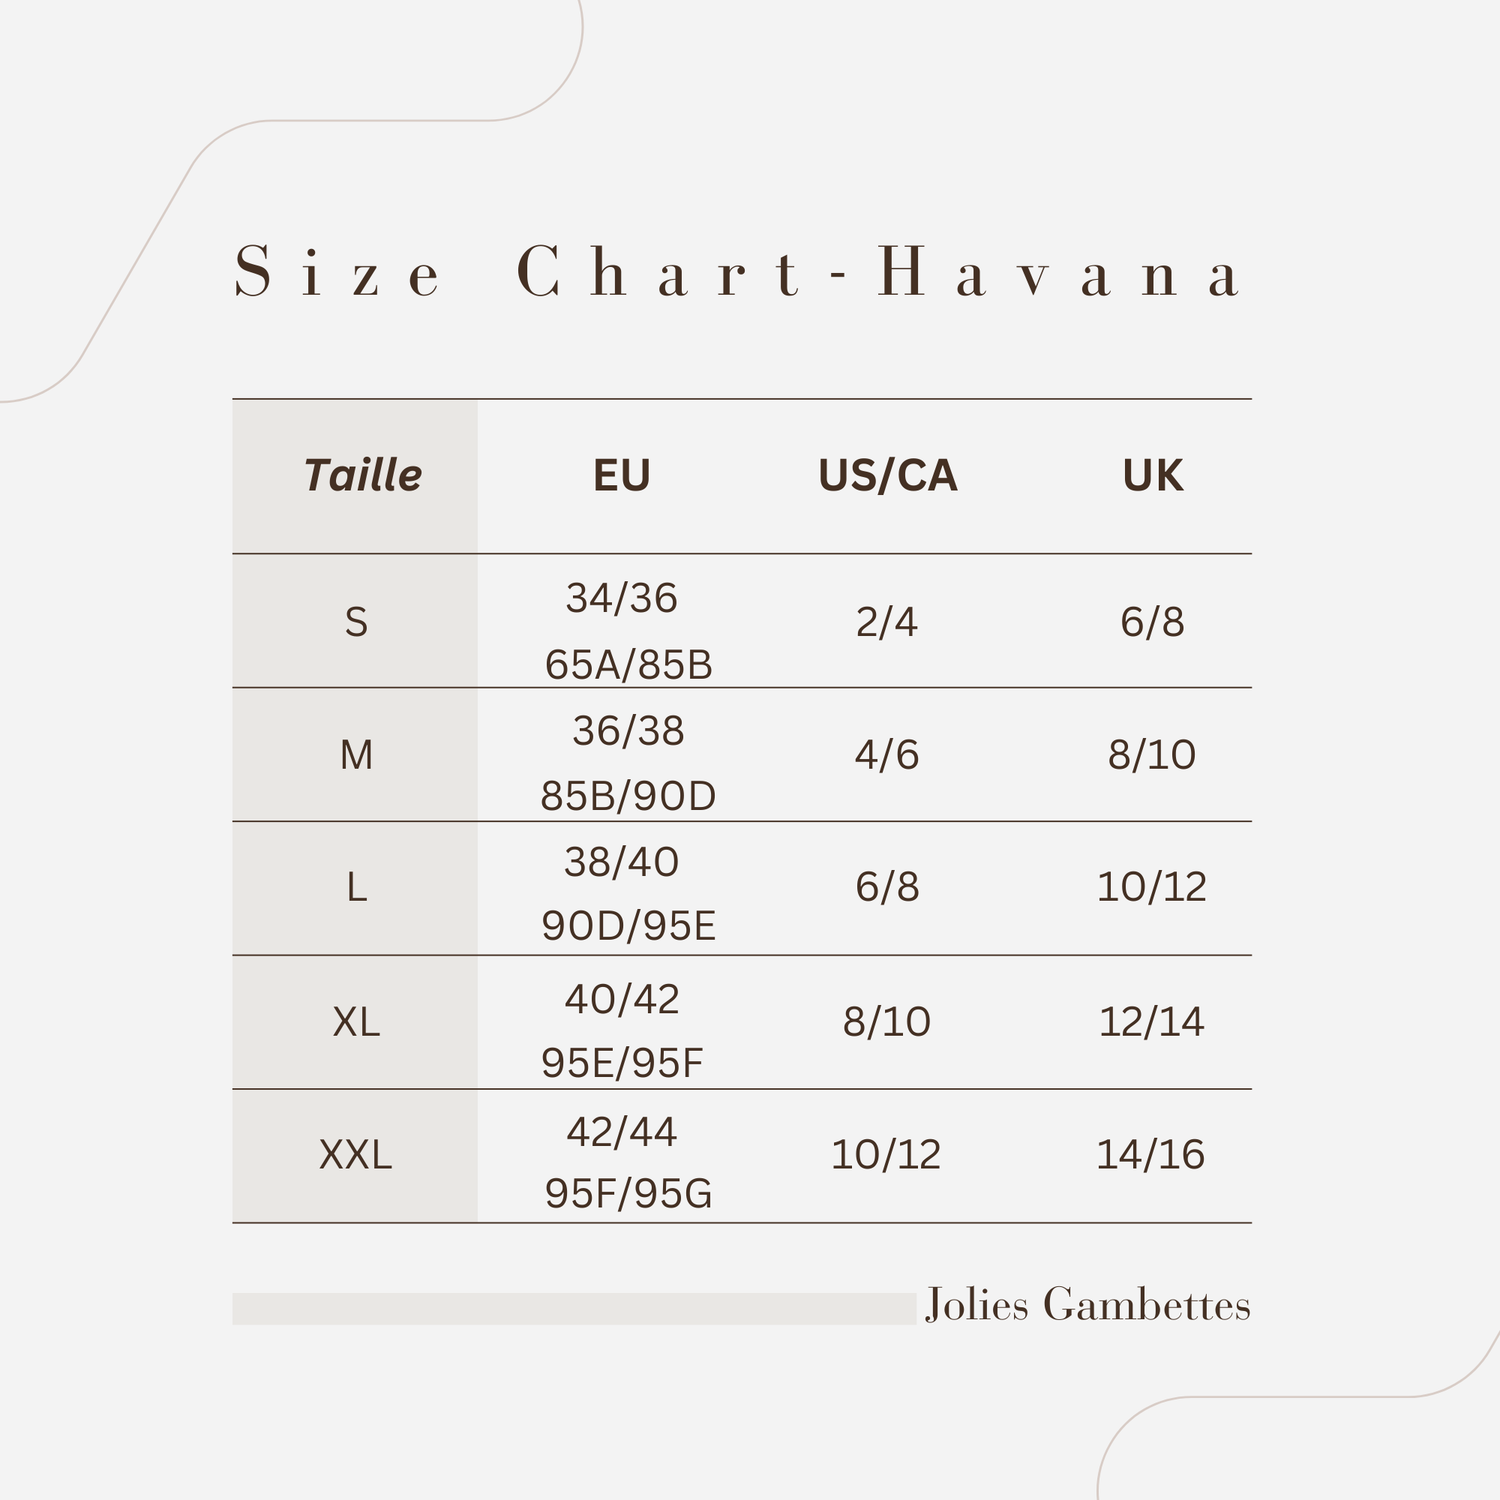
Task: Select the 14/16 UK size value
Action: pyautogui.click(x=1150, y=1155)
